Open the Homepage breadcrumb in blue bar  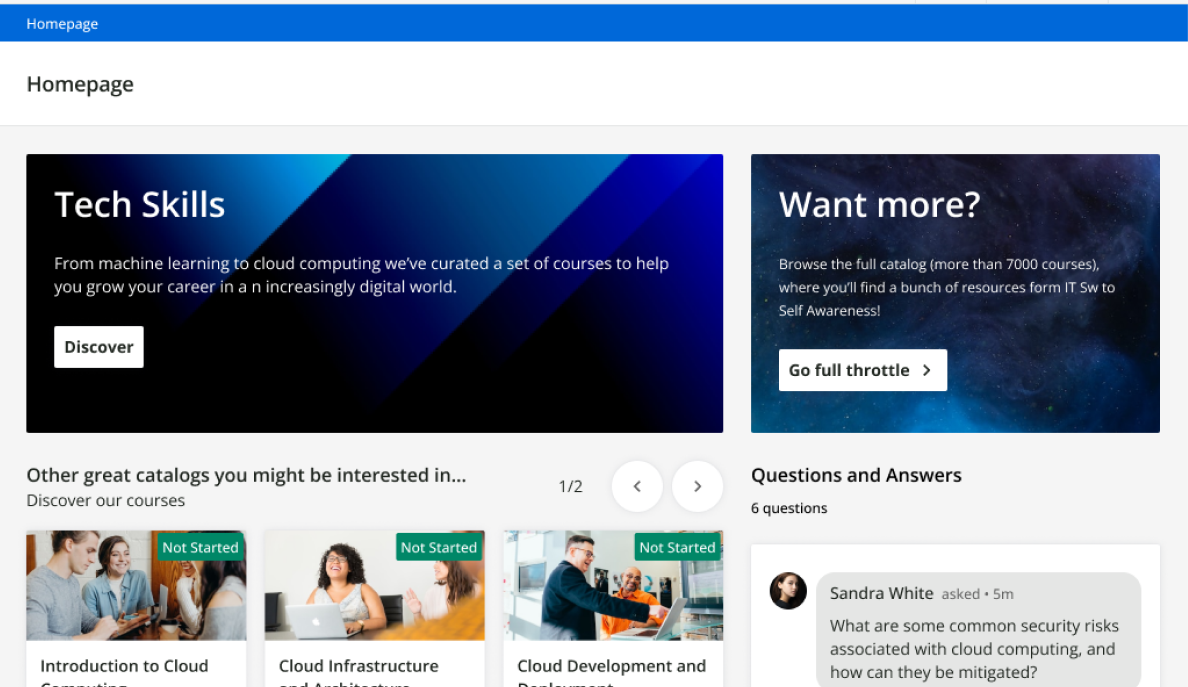pyautogui.click(x=62, y=24)
